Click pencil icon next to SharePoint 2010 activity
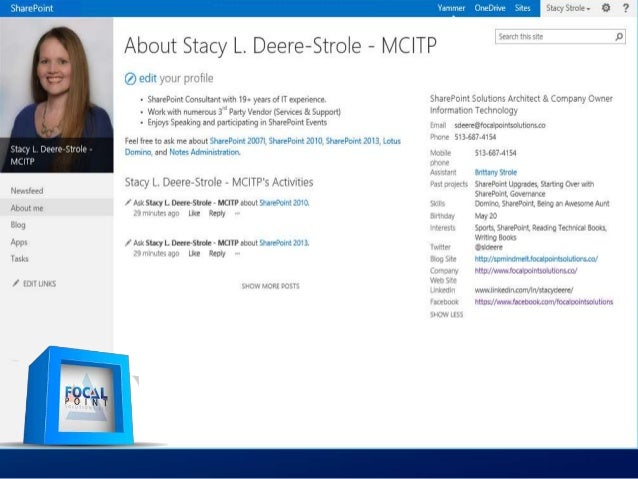638x479 pixels. [x=128, y=202]
